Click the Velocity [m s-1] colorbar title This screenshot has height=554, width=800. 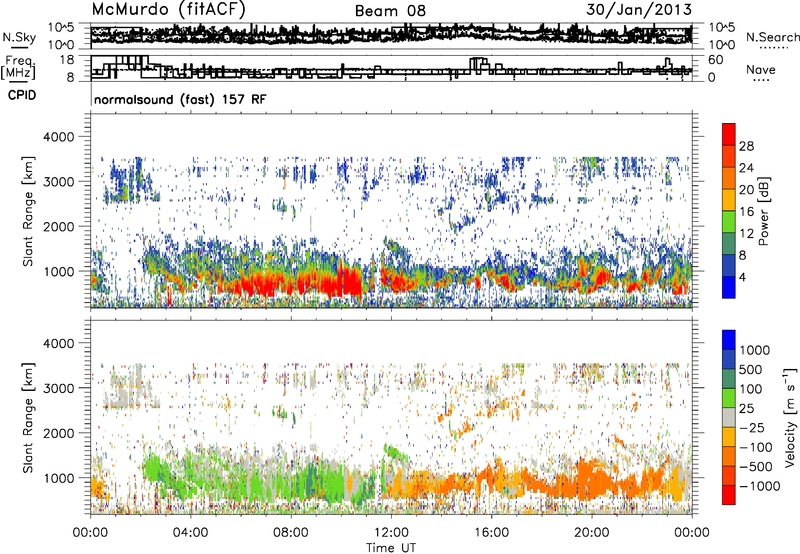(790, 417)
